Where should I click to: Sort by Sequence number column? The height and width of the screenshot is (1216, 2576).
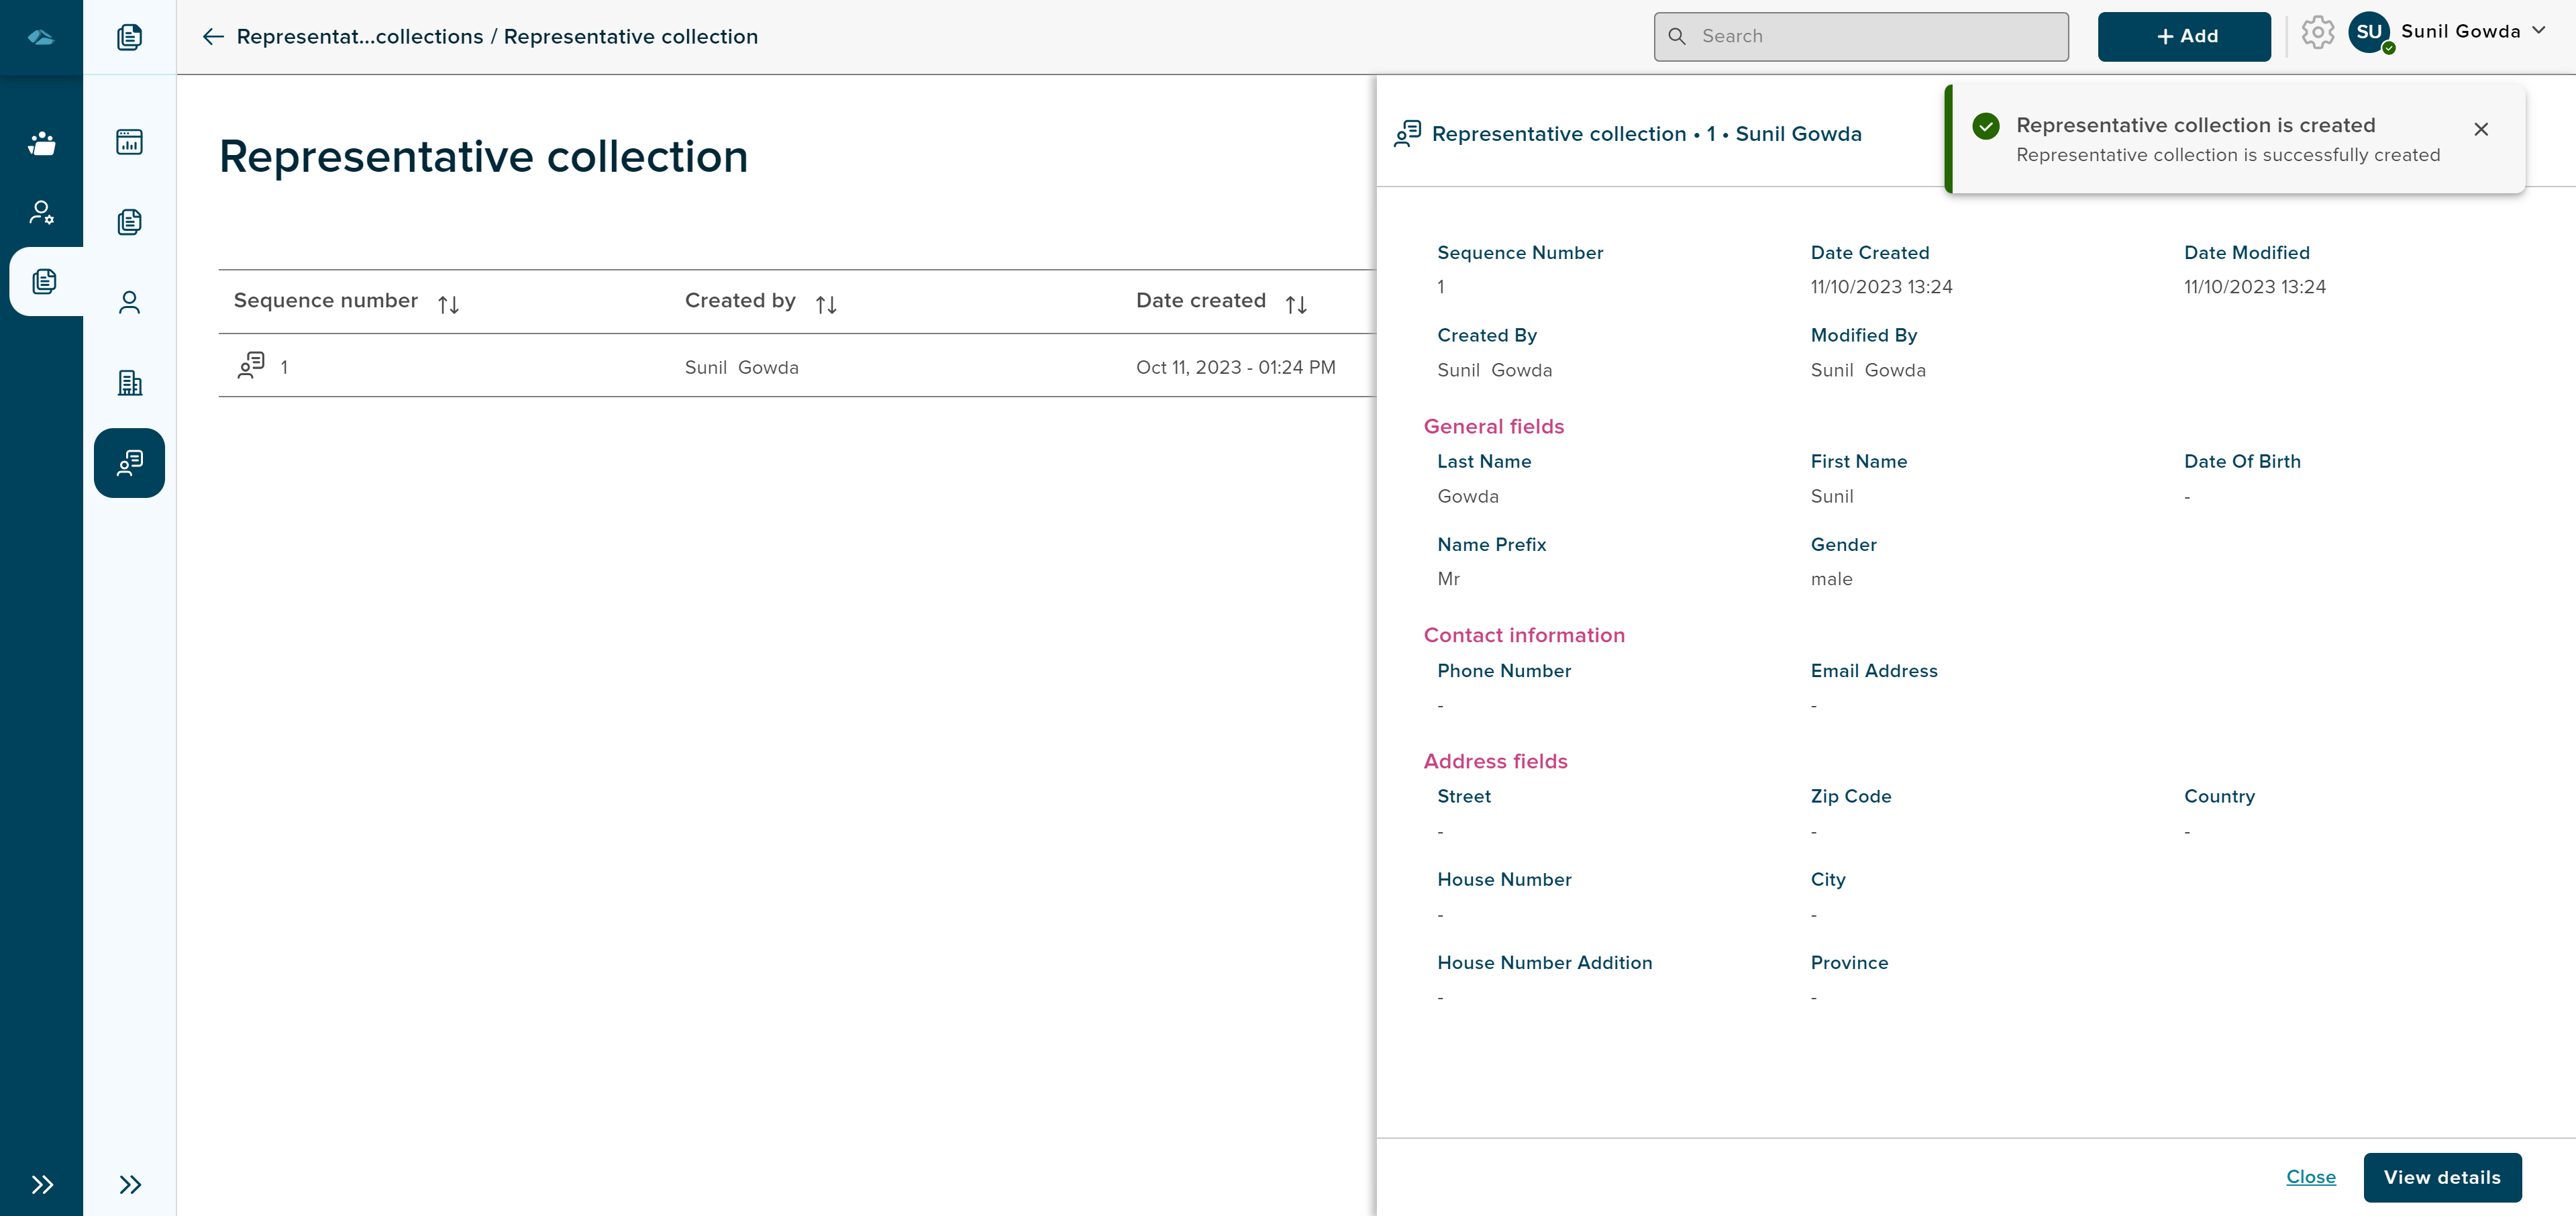pos(448,304)
